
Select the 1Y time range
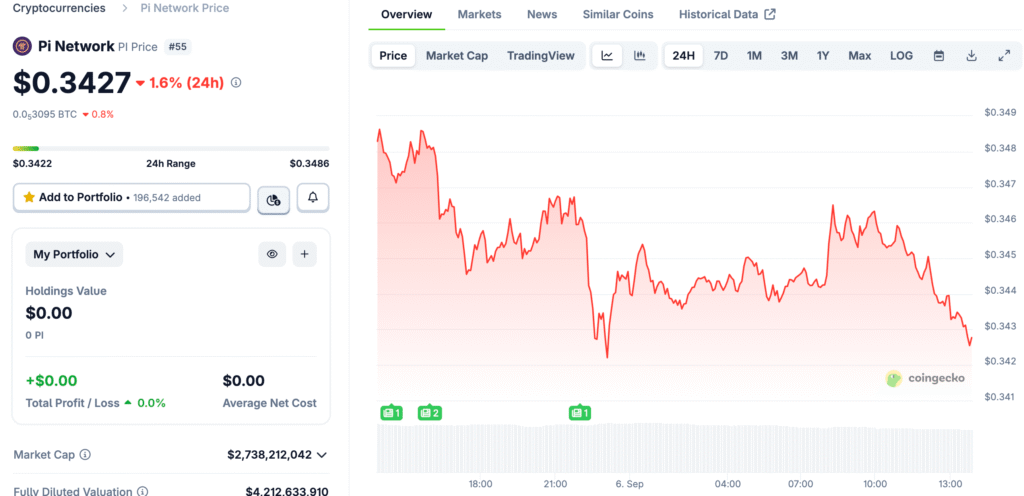pos(823,56)
